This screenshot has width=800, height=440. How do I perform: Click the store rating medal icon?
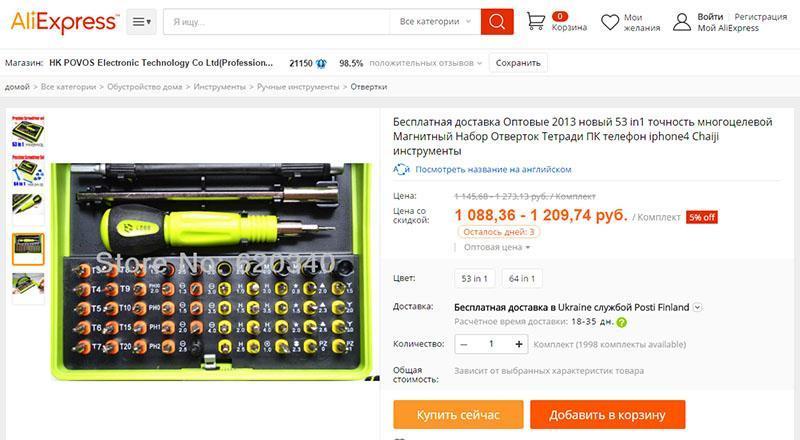[321, 63]
